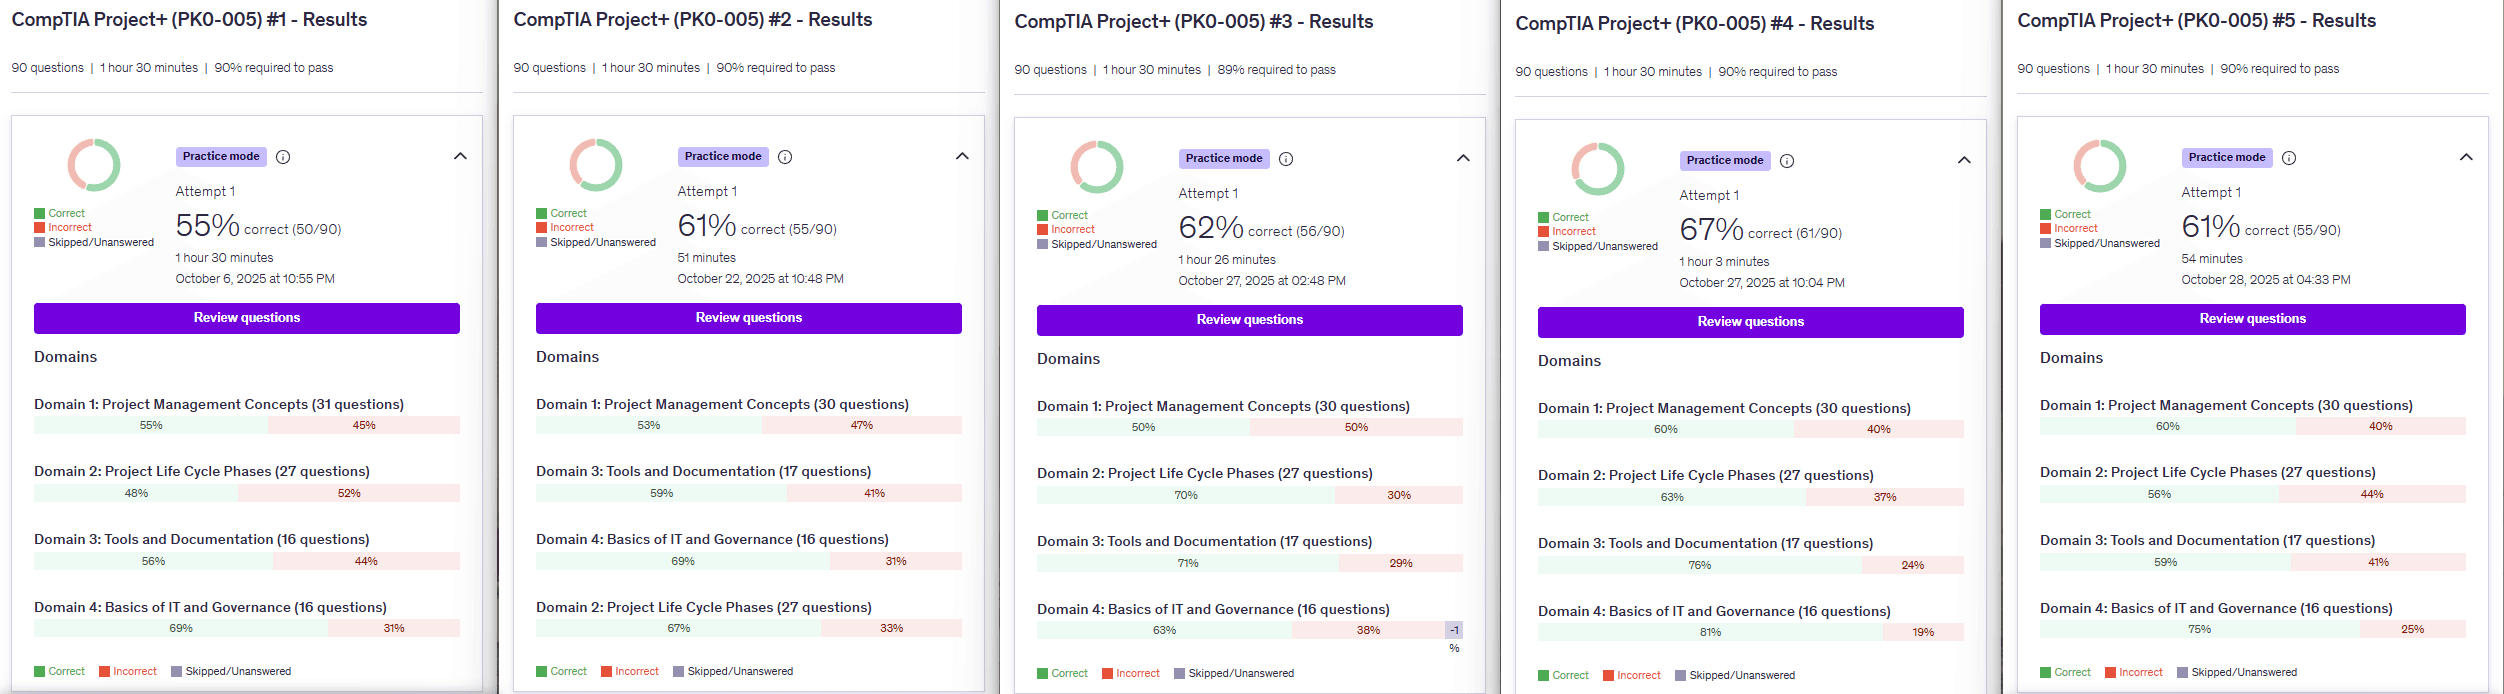Collapse the exam #3 attempt panel chevron
Image resolution: width=2504 pixels, height=694 pixels.
click(1463, 158)
